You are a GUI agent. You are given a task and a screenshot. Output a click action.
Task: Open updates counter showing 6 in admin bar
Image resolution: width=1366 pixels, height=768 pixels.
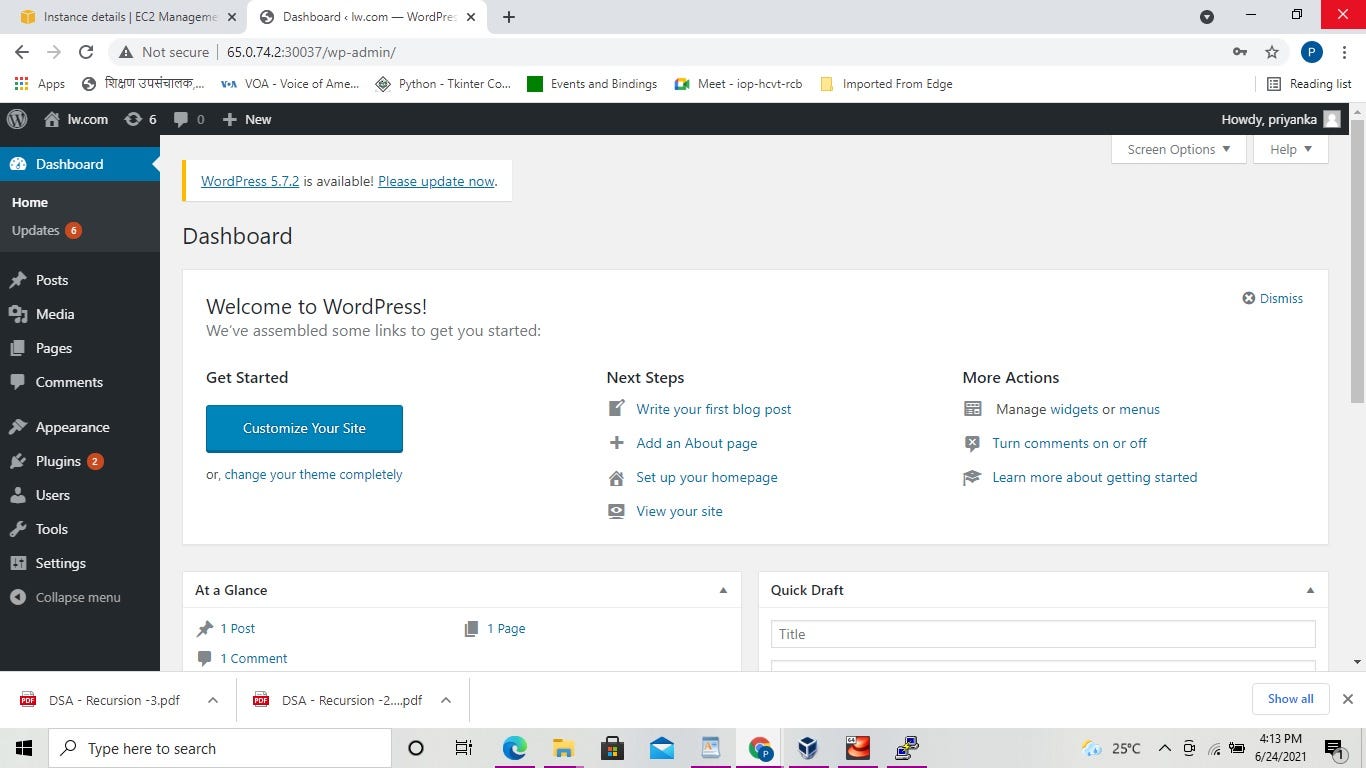pos(140,119)
